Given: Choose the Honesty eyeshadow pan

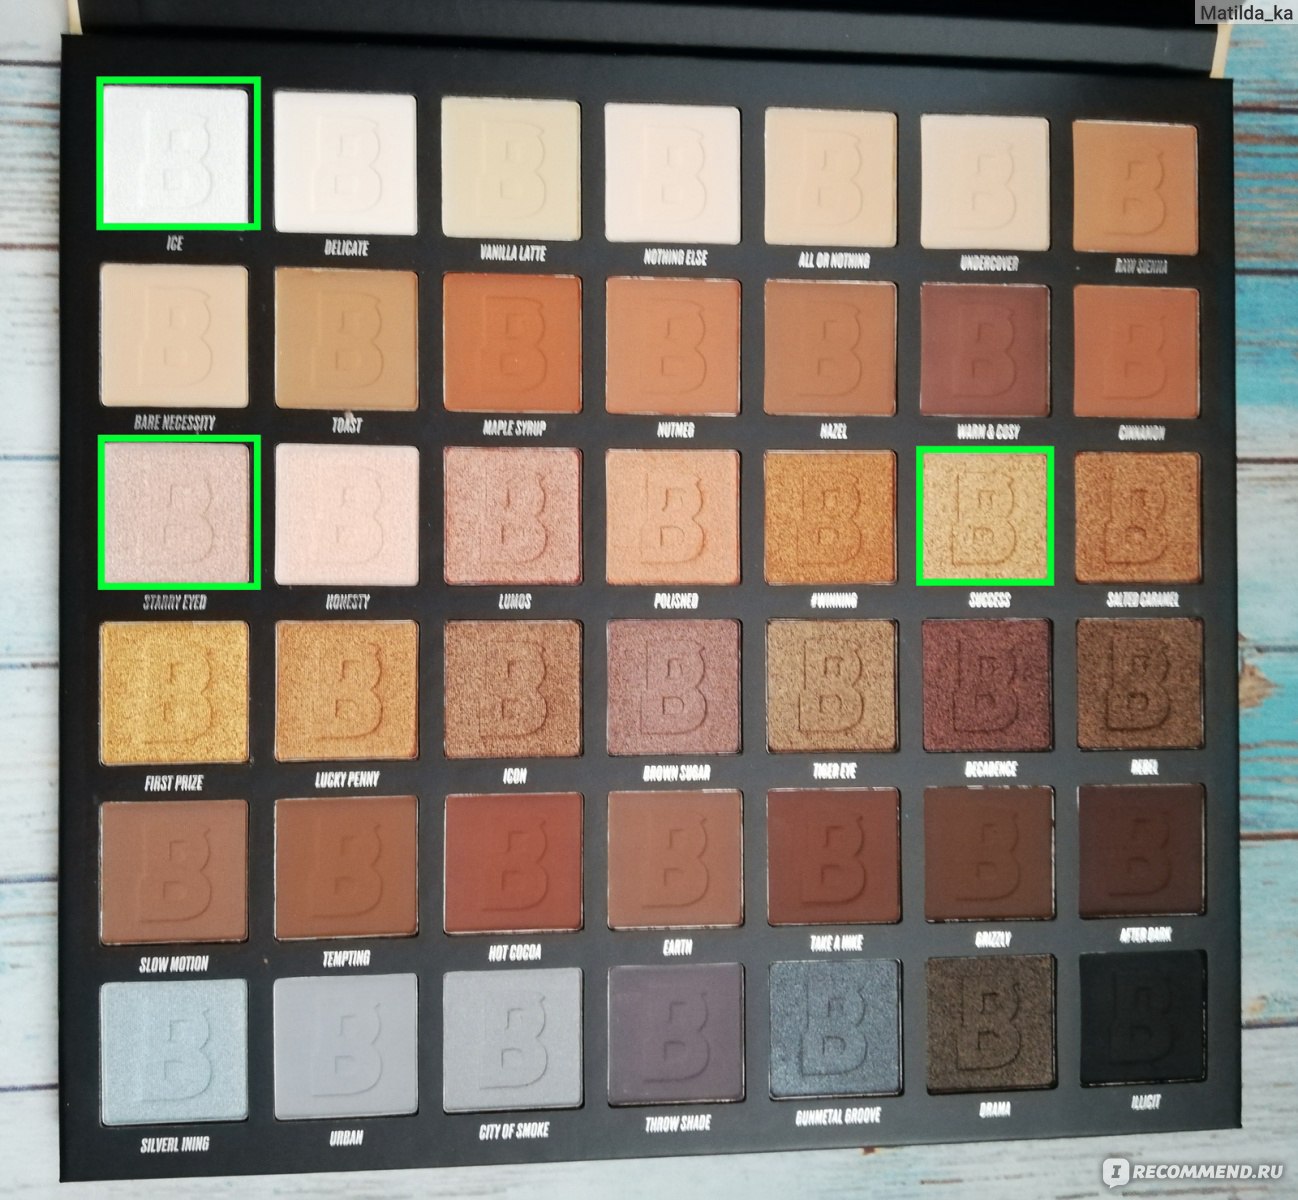Looking at the screenshot, I should tap(346, 514).
